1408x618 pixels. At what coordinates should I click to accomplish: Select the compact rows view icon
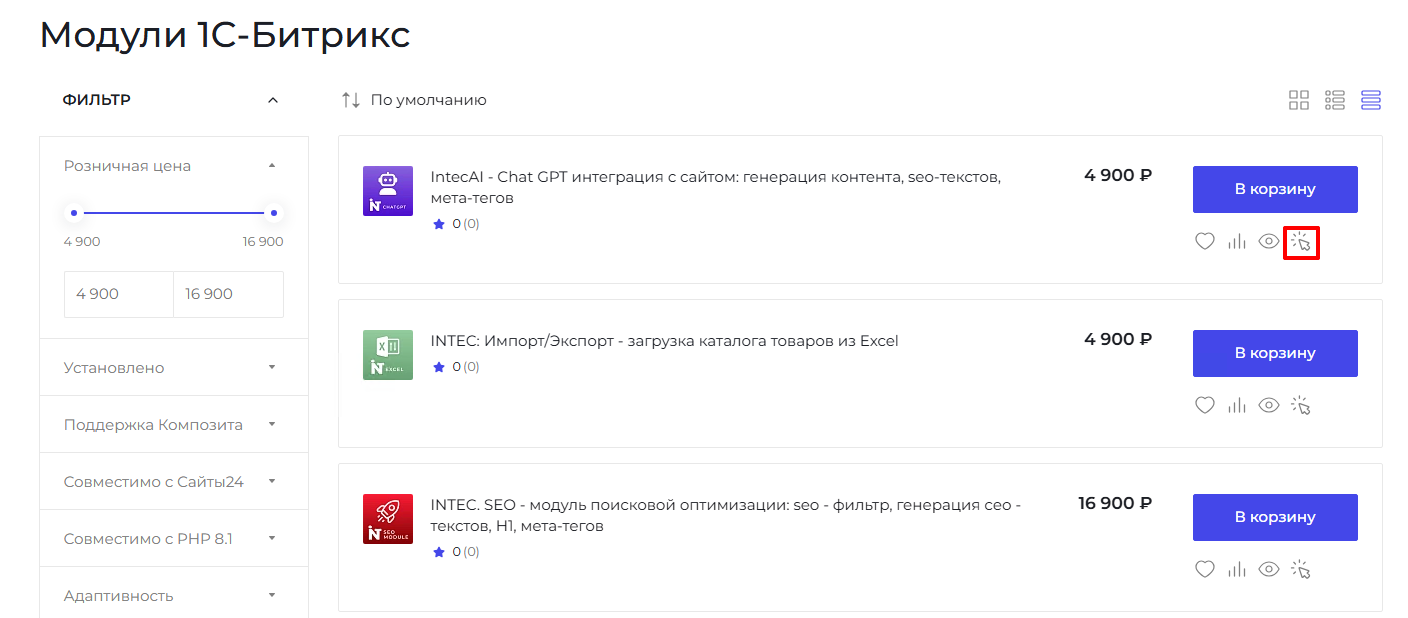pos(1371,100)
